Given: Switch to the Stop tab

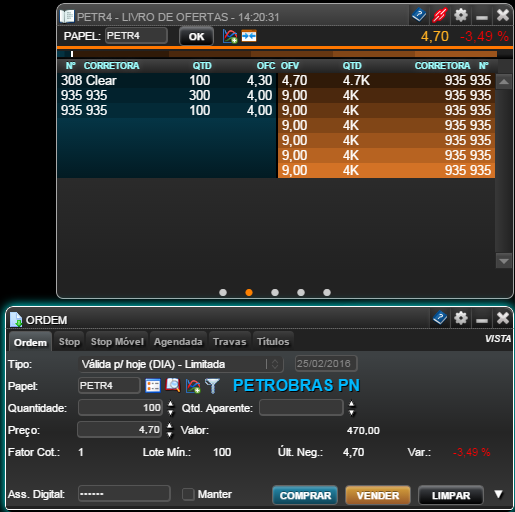Looking at the screenshot, I should click(x=69, y=341).
